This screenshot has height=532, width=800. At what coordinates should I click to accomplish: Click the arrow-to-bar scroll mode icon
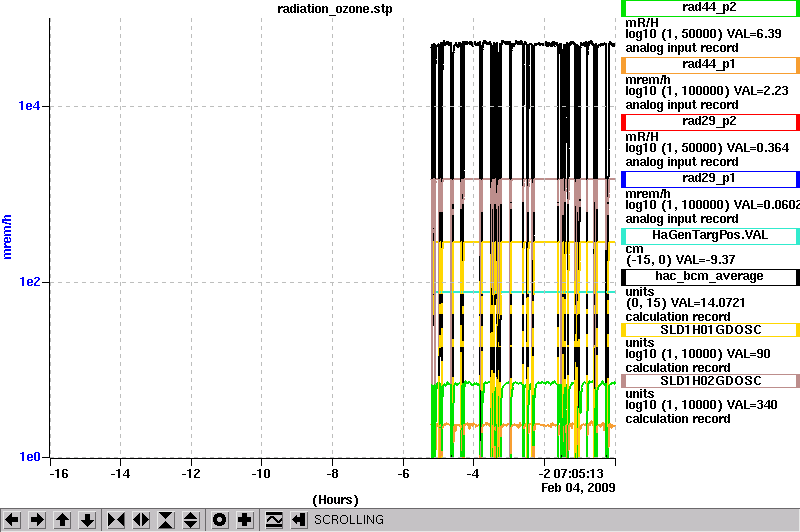click(299, 520)
